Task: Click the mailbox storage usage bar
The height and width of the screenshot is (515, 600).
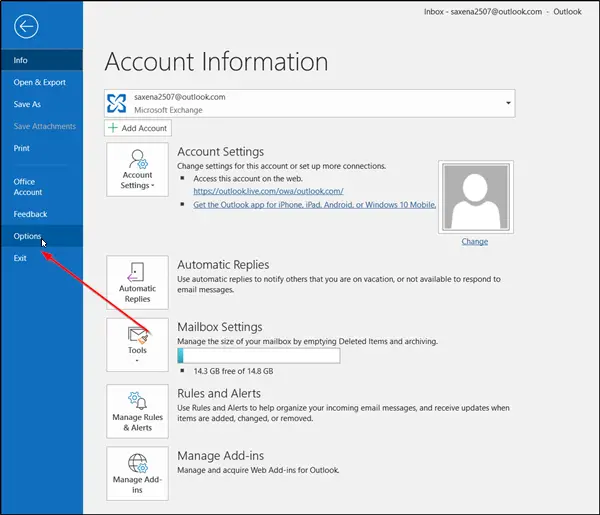Action: (x=258, y=355)
